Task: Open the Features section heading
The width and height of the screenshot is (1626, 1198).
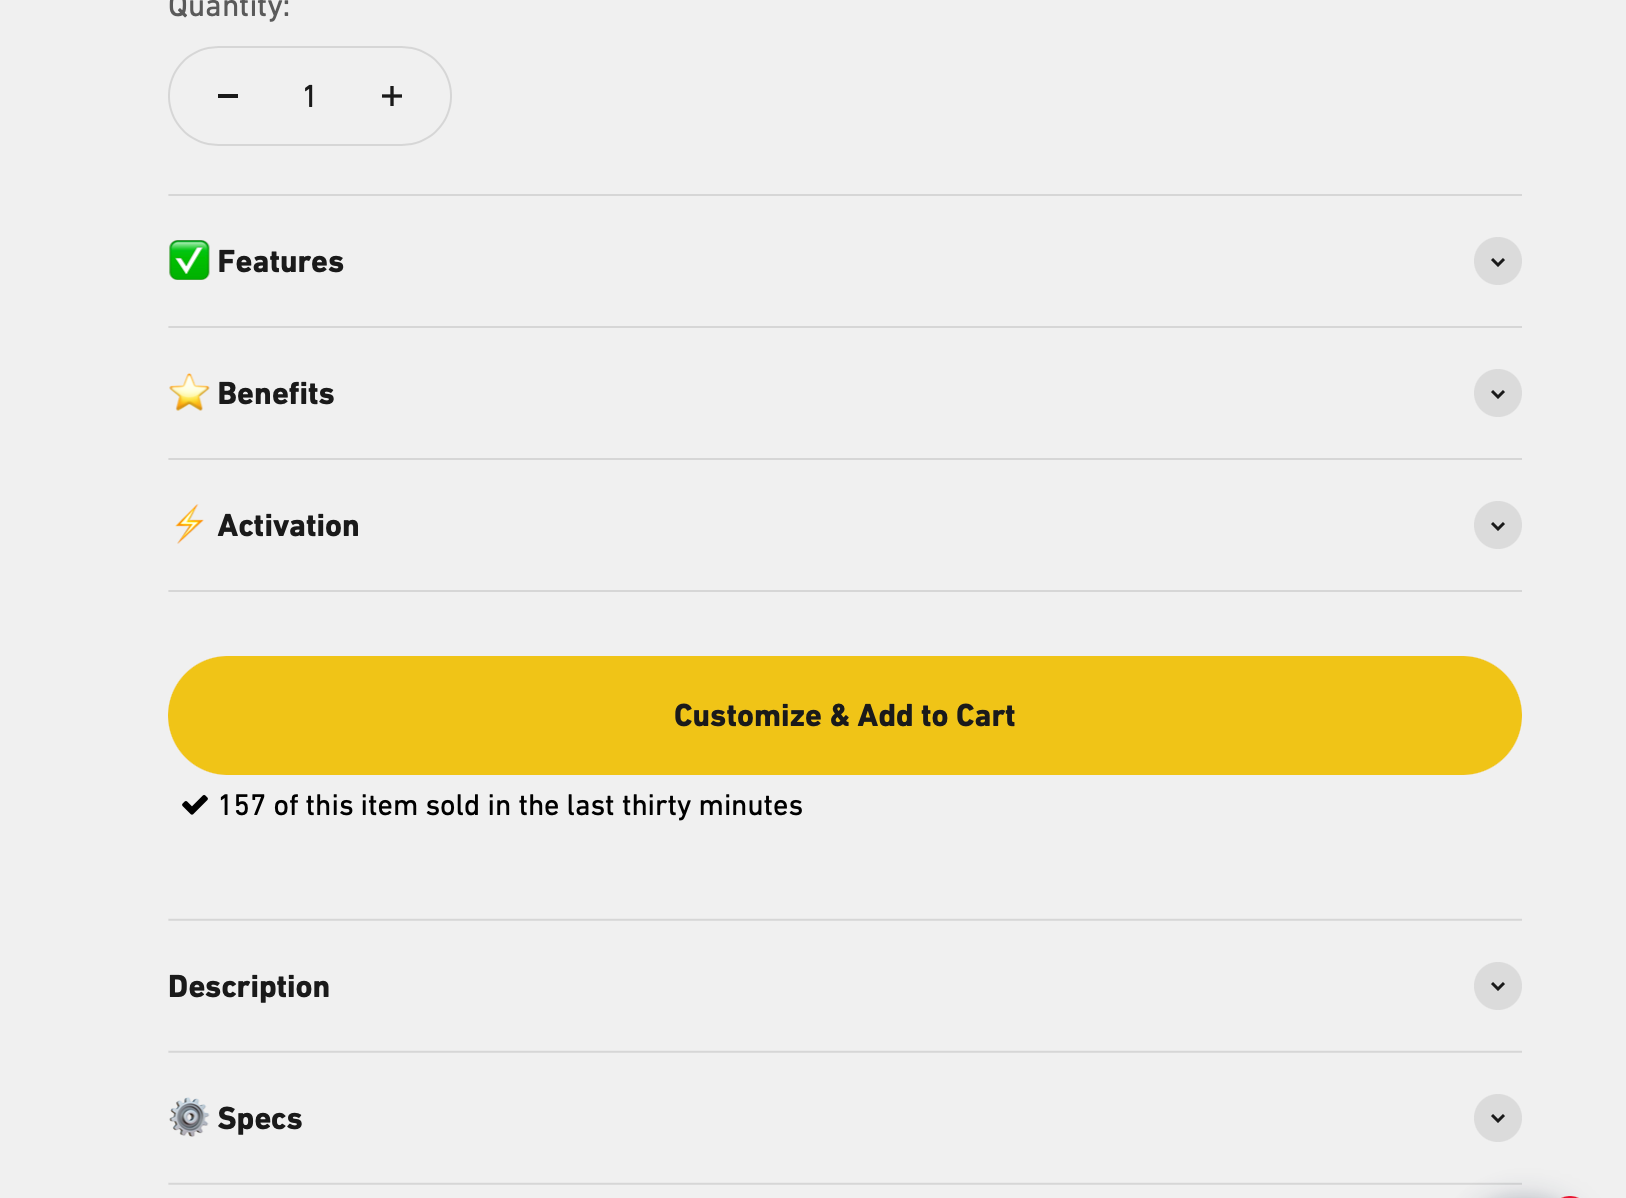Action: pyautogui.click(x=280, y=262)
